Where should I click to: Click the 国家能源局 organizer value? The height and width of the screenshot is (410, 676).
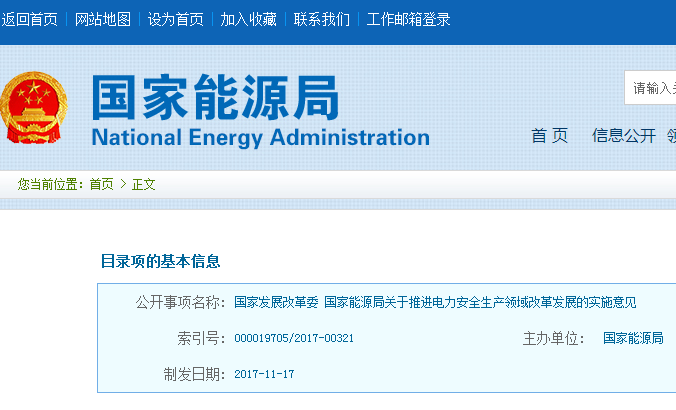coord(632,338)
